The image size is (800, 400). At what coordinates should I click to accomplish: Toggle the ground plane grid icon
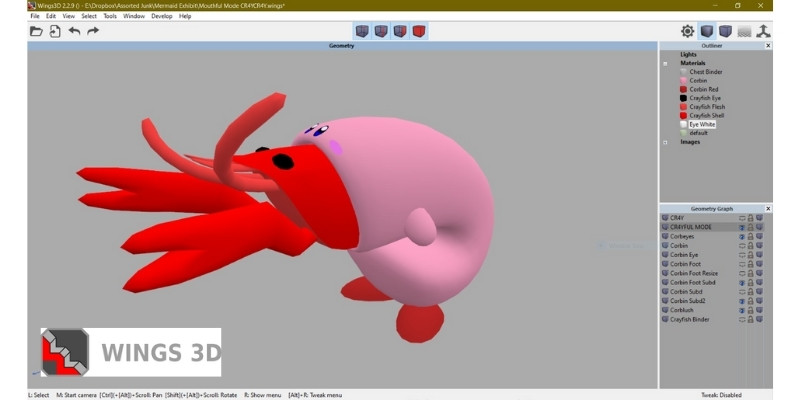coord(744,32)
